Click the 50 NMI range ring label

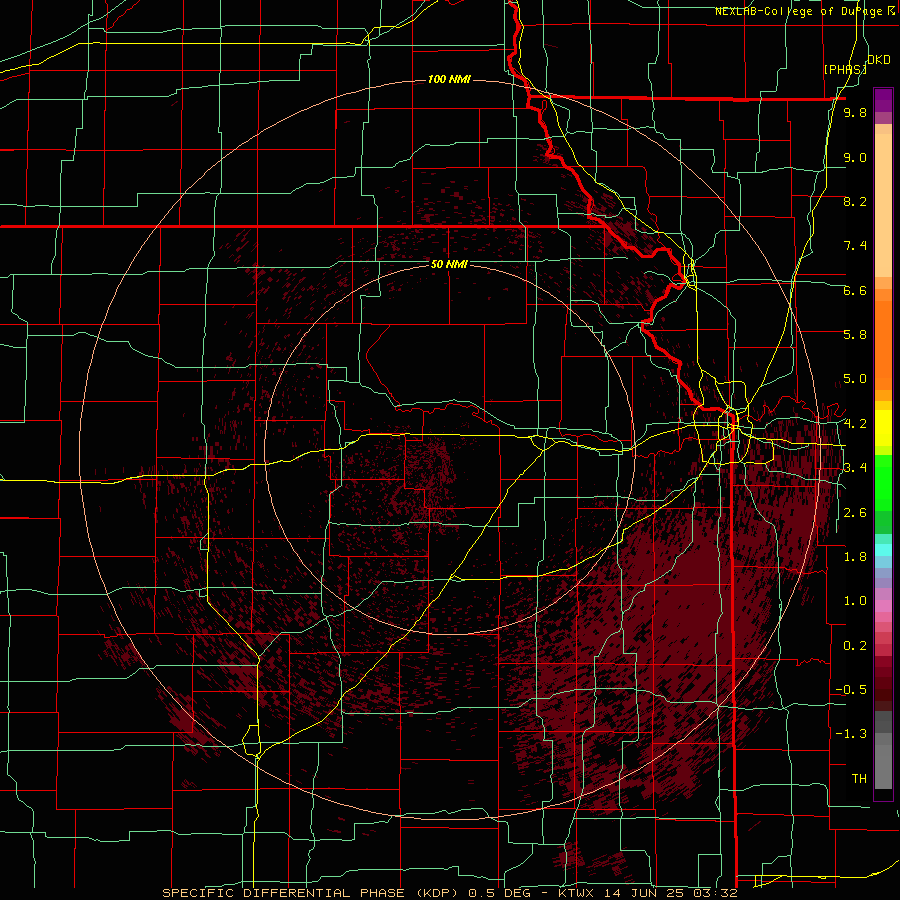point(449,264)
